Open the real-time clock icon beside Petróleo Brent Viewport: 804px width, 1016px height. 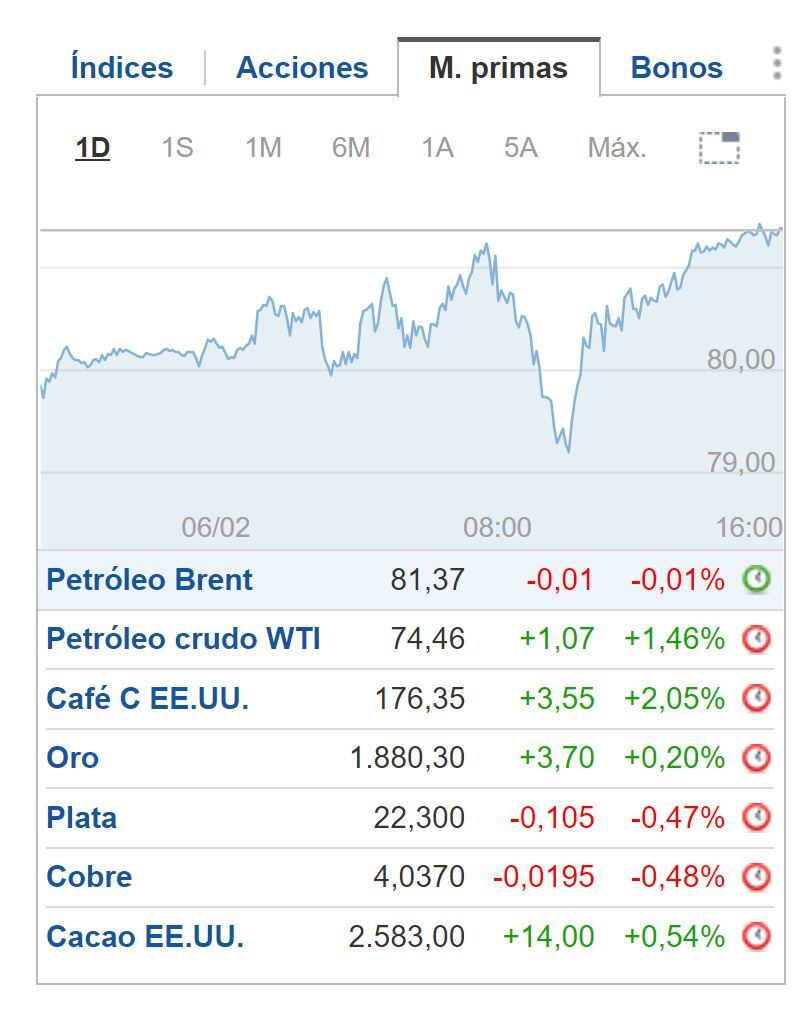coord(755,578)
